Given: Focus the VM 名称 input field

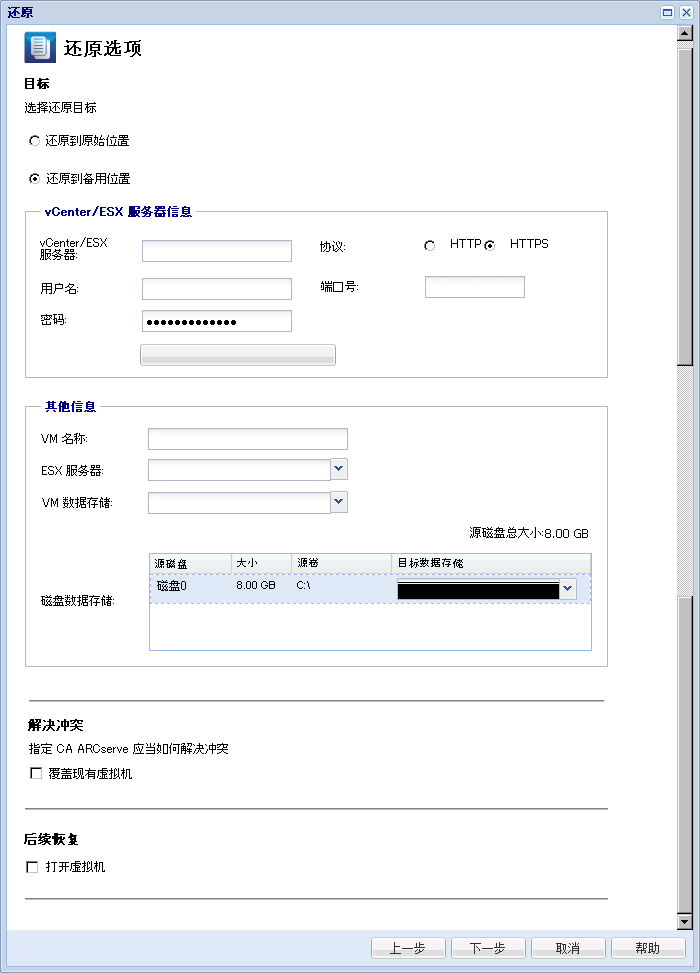Looking at the screenshot, I should pyautogui.click(x=248, y=439).
